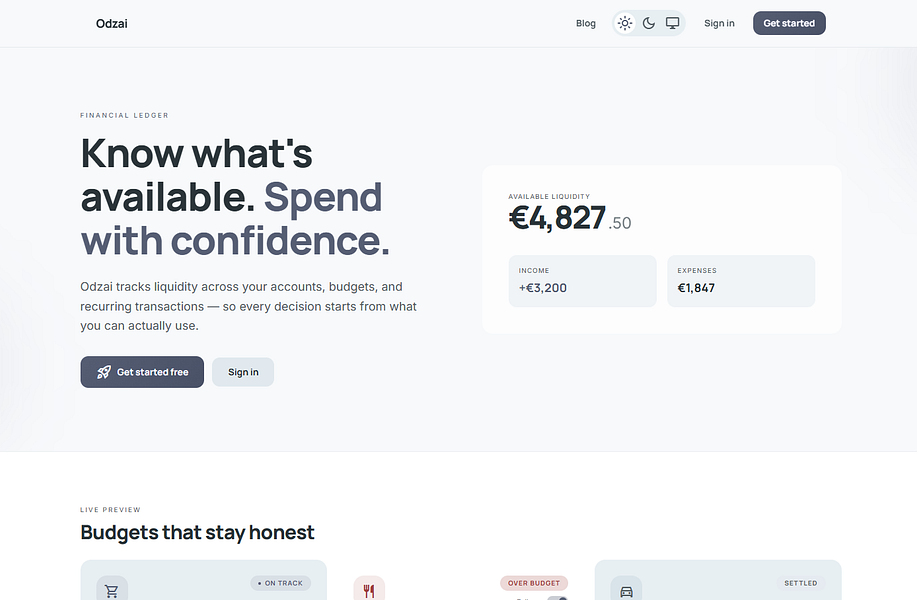Click the Get started header button
Screen dimensions: 917x600
(x=789, y=23)
